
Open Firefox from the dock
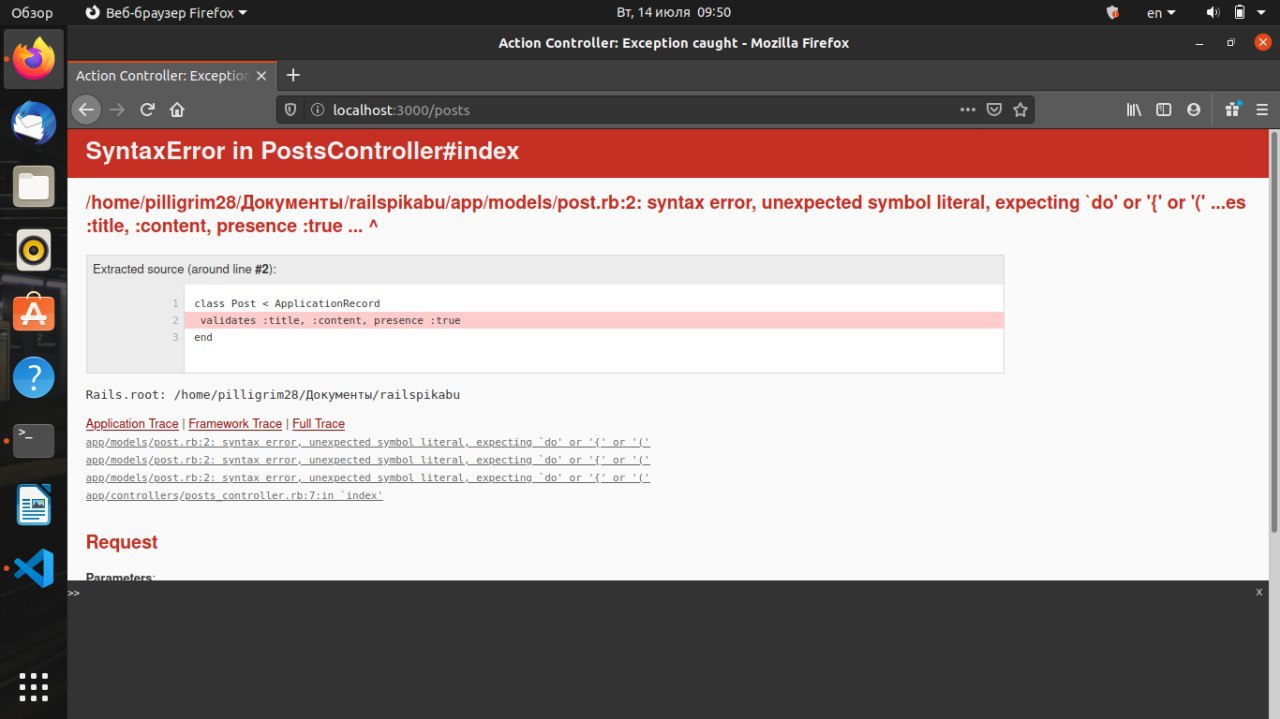[34, 59]
